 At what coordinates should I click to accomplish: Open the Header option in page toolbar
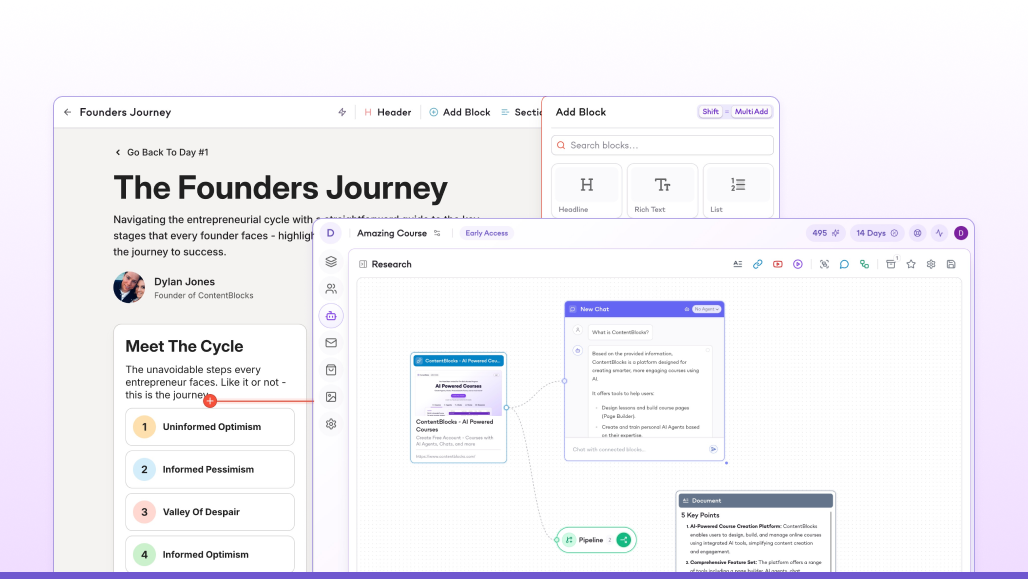[387, 112]
